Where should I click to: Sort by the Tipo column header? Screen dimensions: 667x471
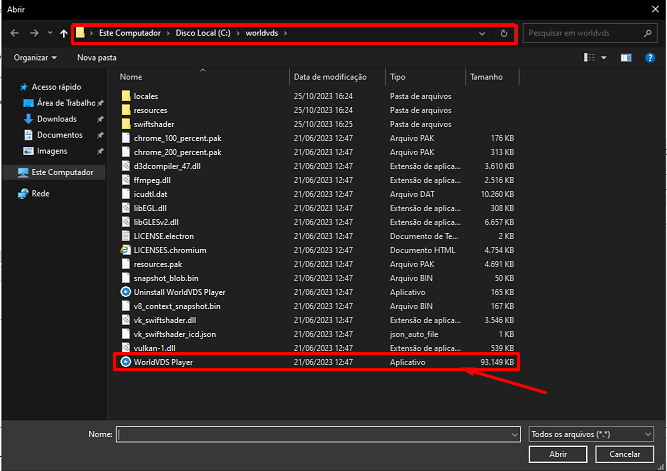point(397,77)
